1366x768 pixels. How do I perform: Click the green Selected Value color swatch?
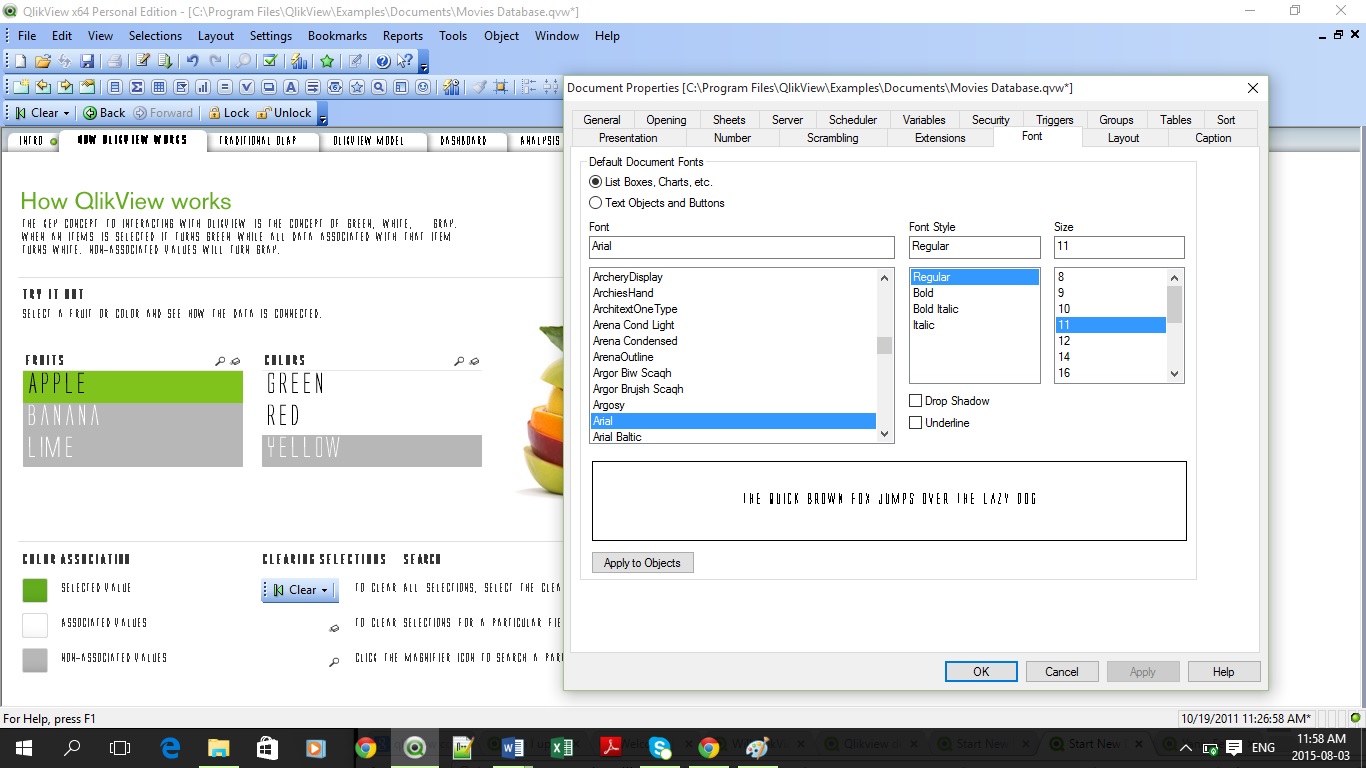(x=35, y=590)
